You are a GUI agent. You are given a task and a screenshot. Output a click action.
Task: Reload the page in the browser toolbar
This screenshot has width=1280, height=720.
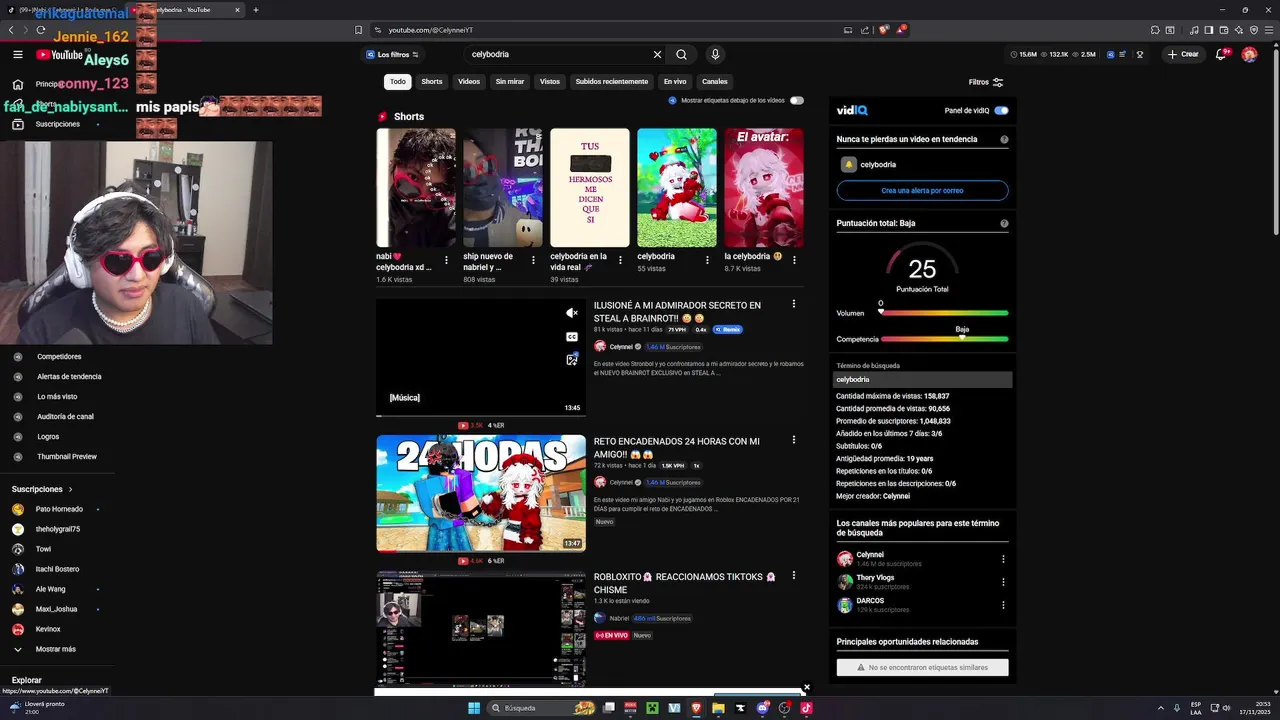coord(40,30)
